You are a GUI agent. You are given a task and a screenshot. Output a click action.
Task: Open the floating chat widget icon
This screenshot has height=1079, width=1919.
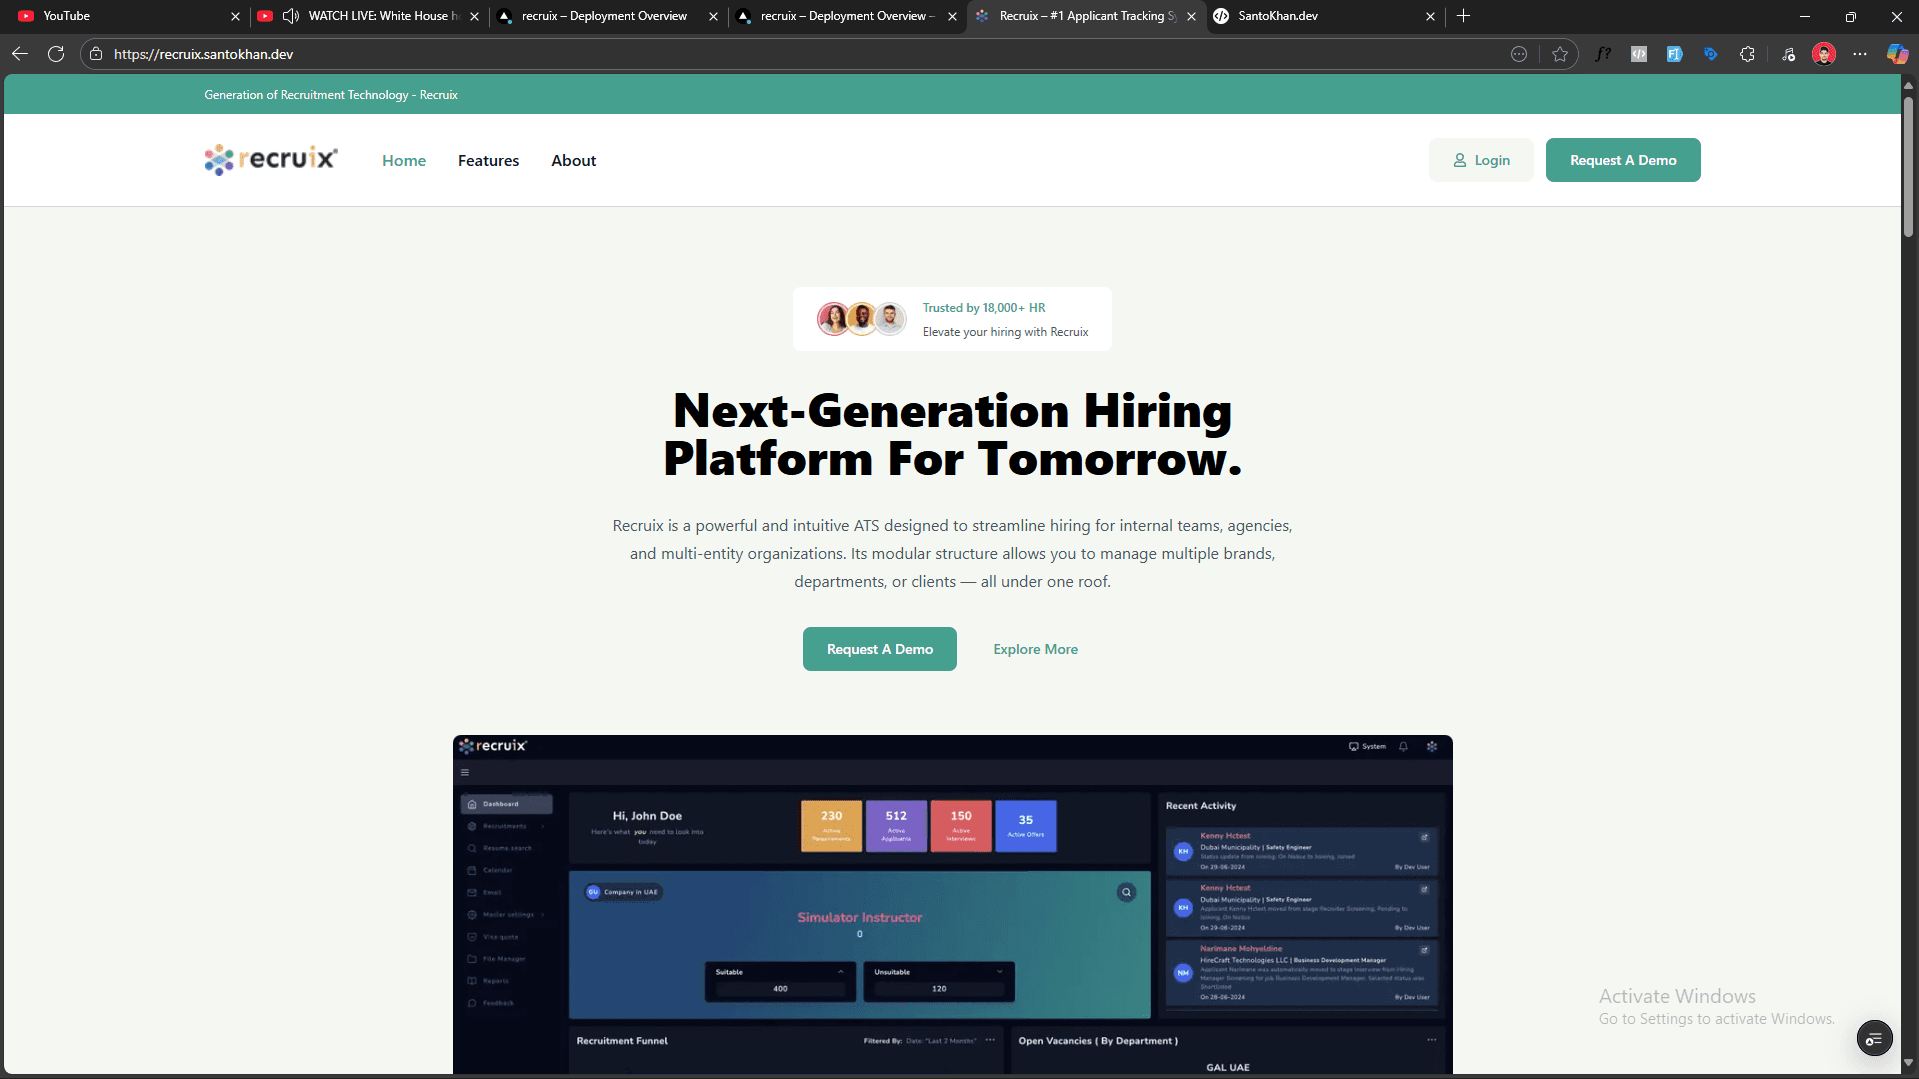click(1874, 1039)
